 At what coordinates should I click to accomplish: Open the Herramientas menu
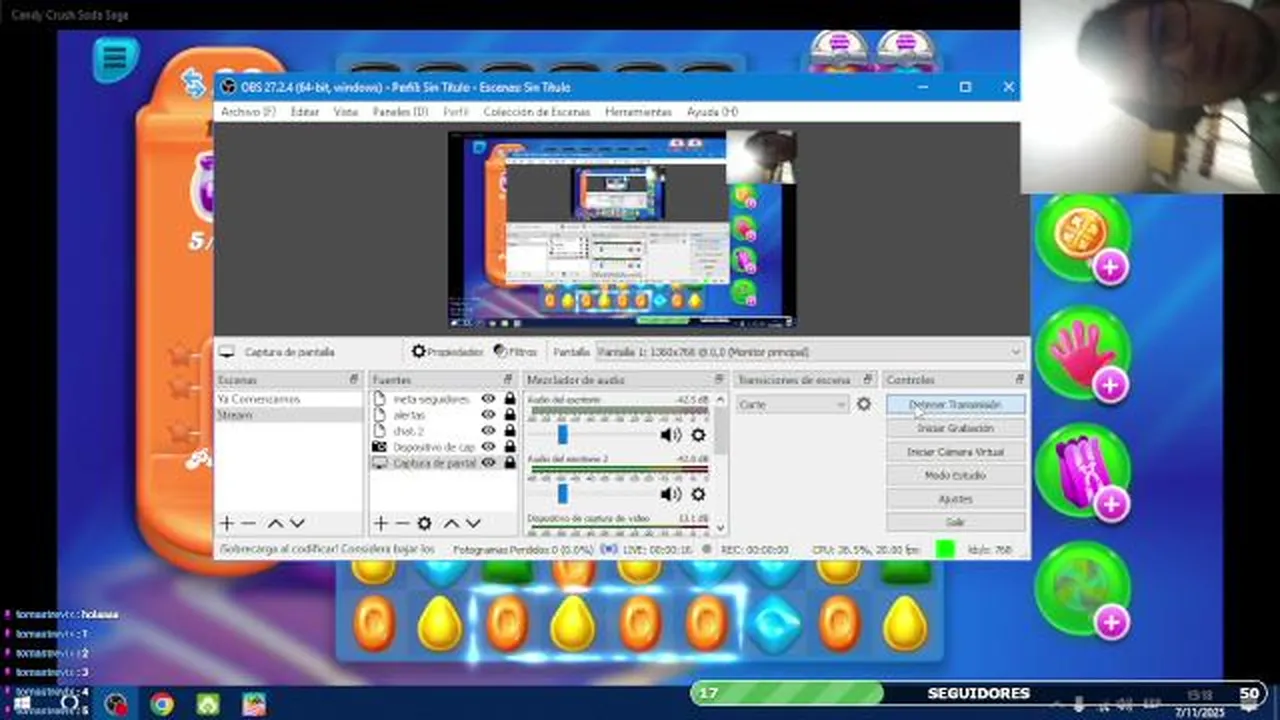(638, 112)
